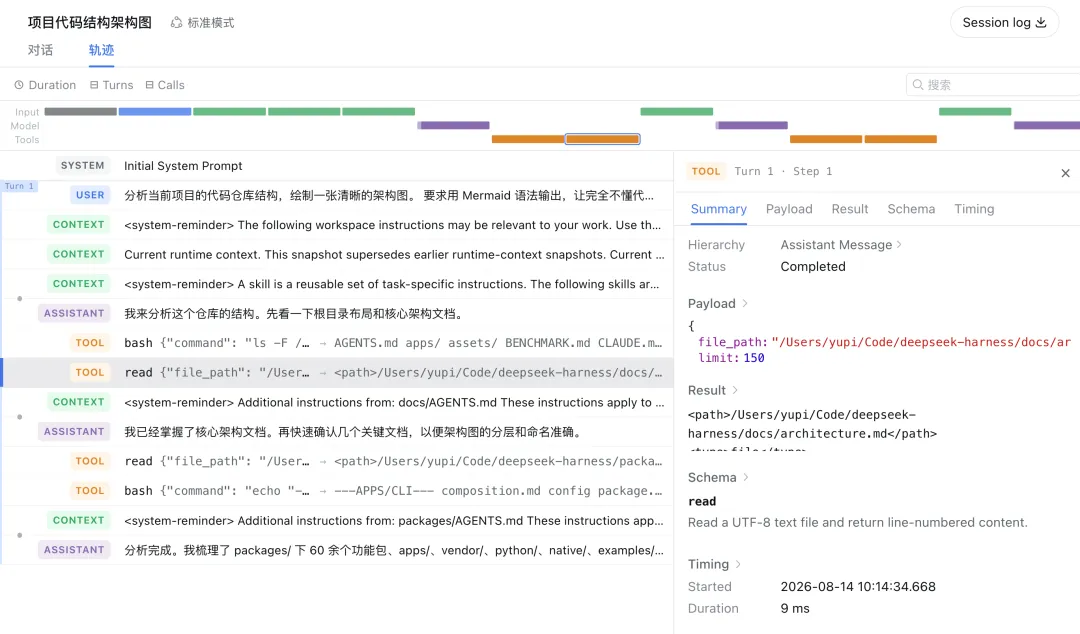The image size is (1080, 634).
Task: Collapse the Turn 1 label
Action: (19, 186)
